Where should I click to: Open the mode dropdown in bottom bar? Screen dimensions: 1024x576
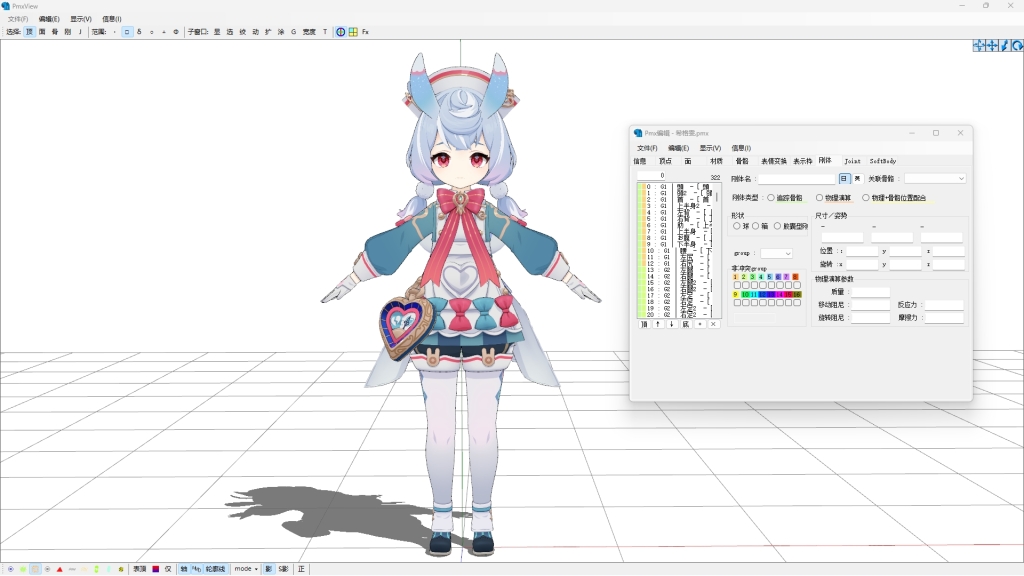pyautogui.click(x=246, y=569)
